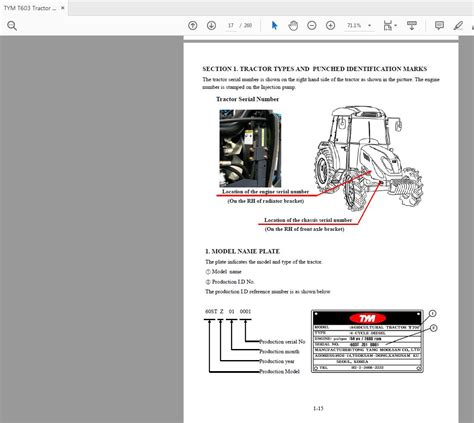This screenshot has height=423, width=474.
Task: Go to next page with down arrow
Action: coord(211,25)
